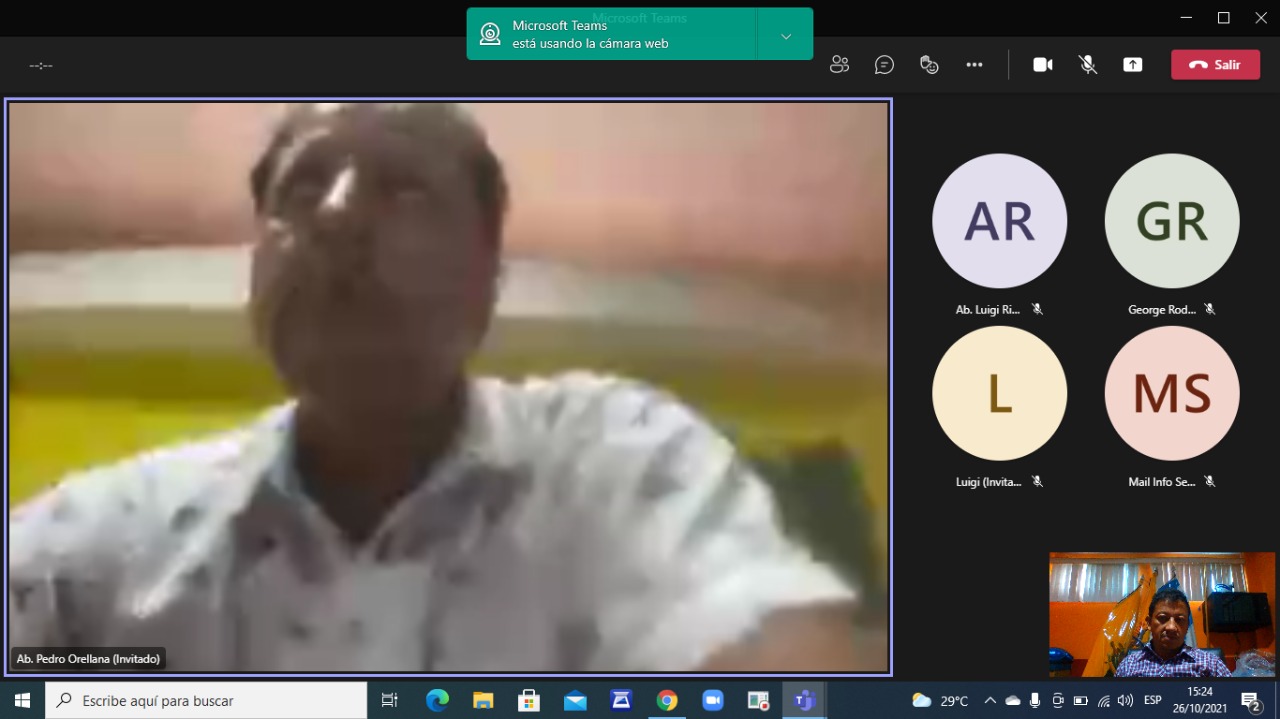
Task: Open Microsoft Edge from the taskbar
Action: coord(437,701)
